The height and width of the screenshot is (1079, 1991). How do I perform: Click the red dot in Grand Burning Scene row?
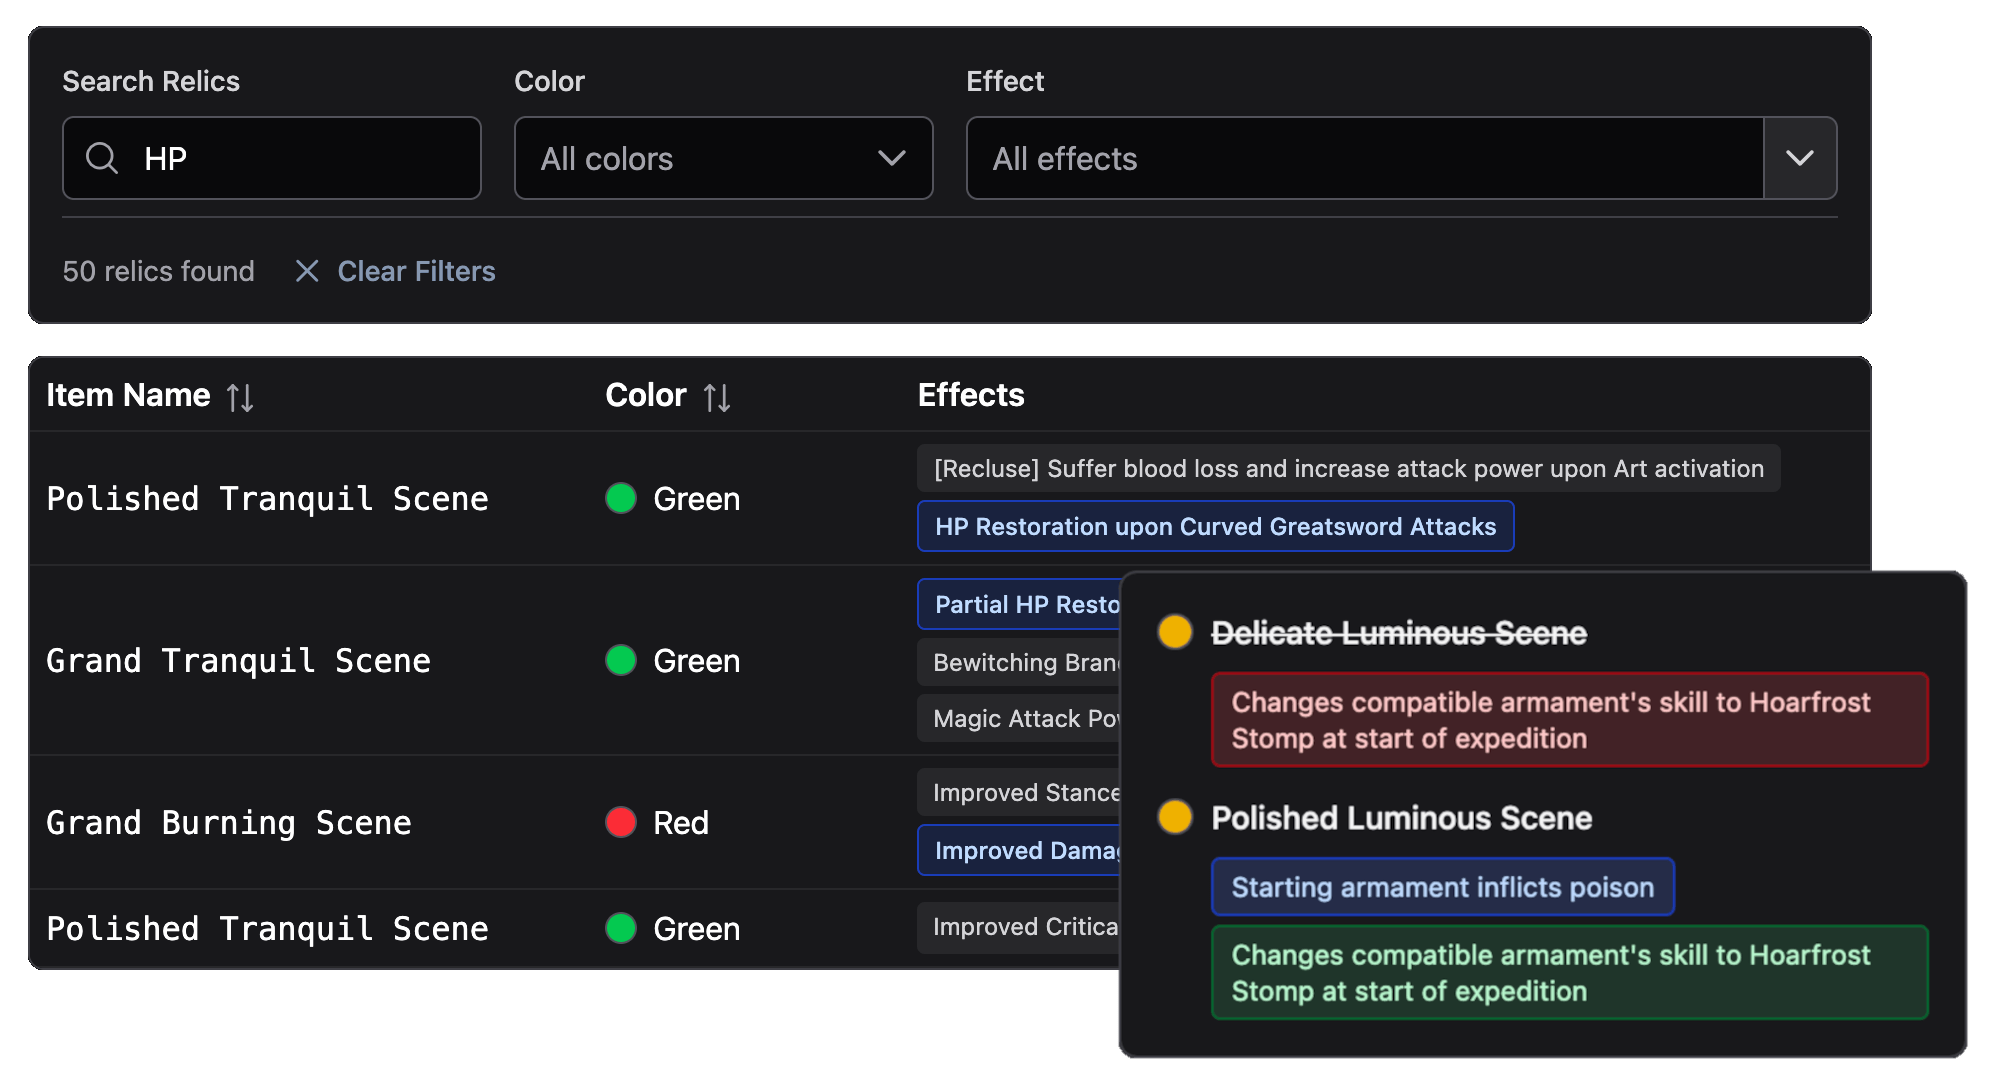621,822
